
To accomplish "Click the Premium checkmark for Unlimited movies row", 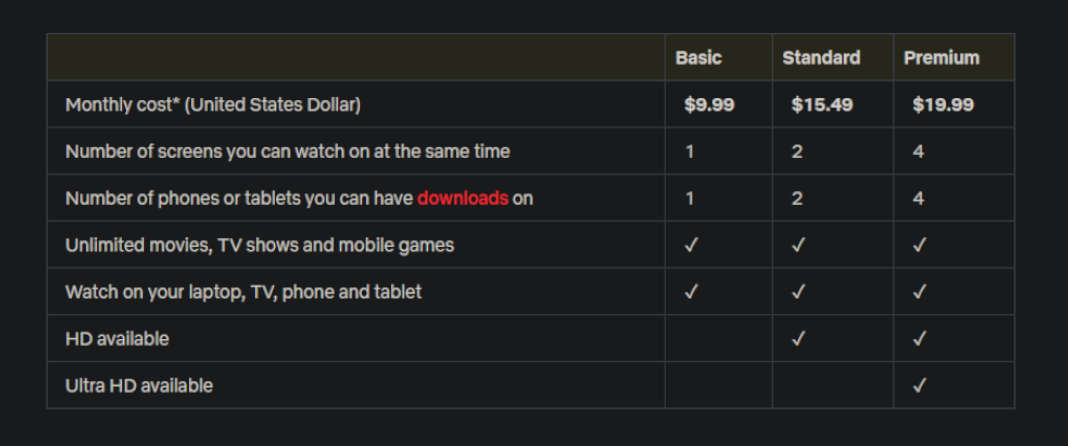I will coord(919,245).
